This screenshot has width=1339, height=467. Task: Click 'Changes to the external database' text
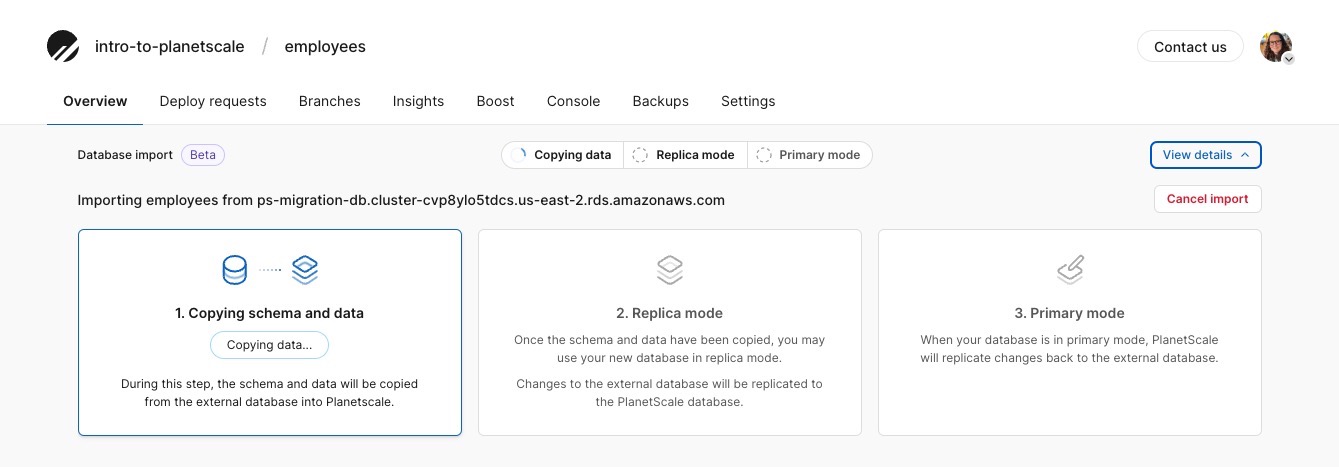point(670,393)
